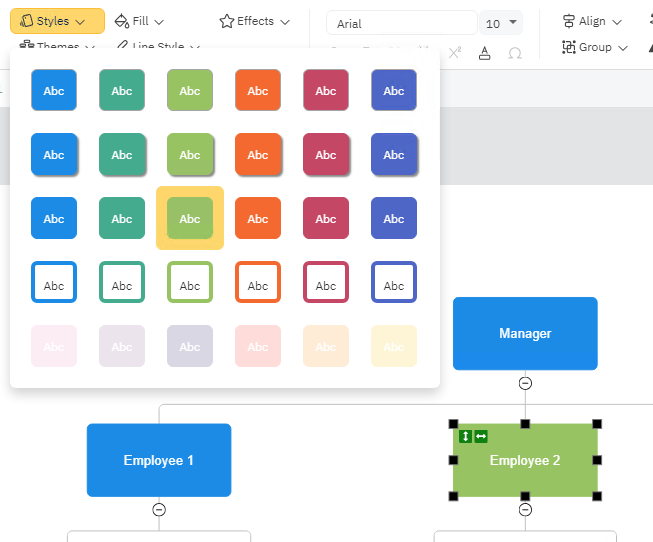Select the gray-bordered blue Abc style

(54, 90)
